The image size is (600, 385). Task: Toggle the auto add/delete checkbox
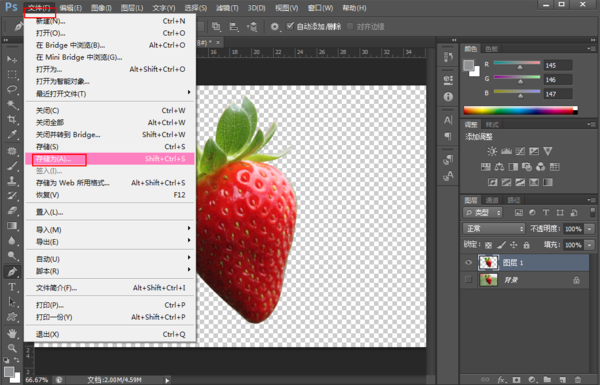tap(290, 26)
